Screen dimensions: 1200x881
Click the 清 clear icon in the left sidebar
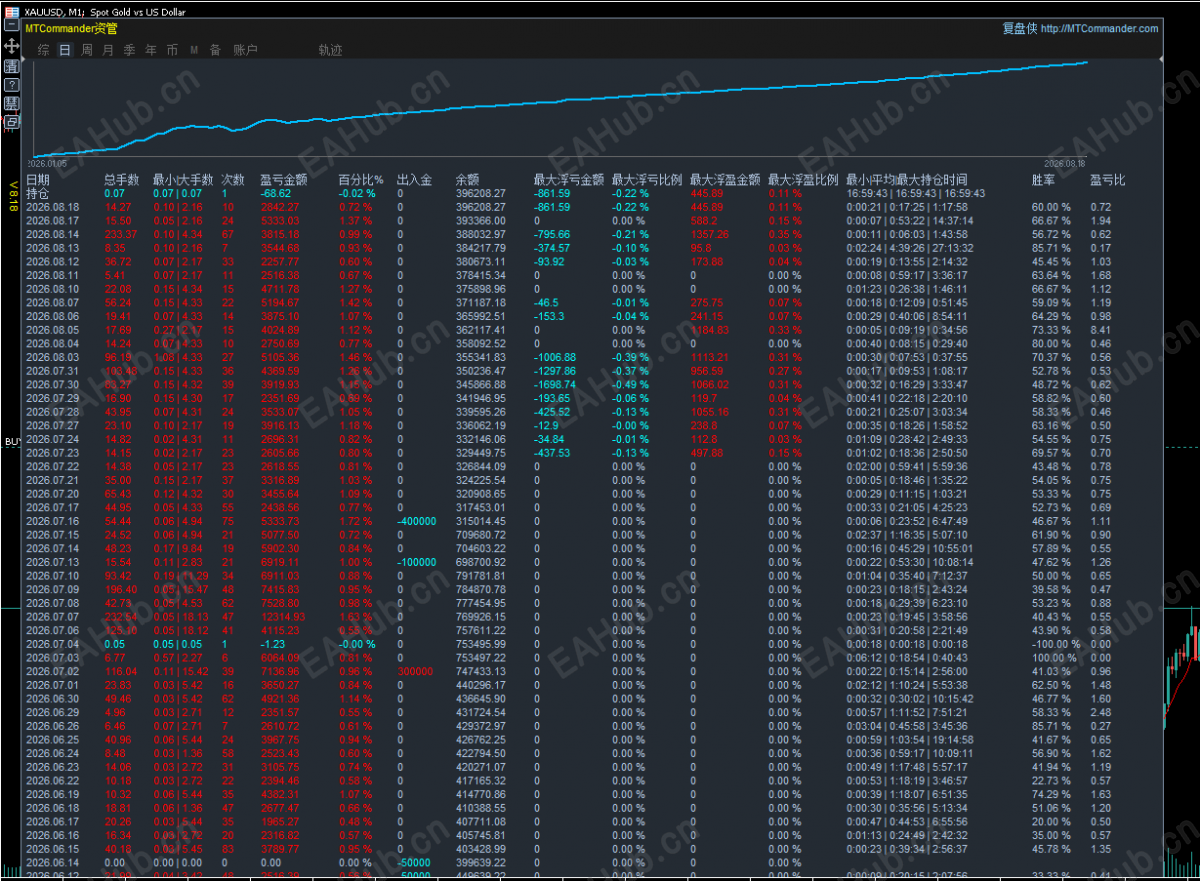pyautogui.click(x=12, y=66)
